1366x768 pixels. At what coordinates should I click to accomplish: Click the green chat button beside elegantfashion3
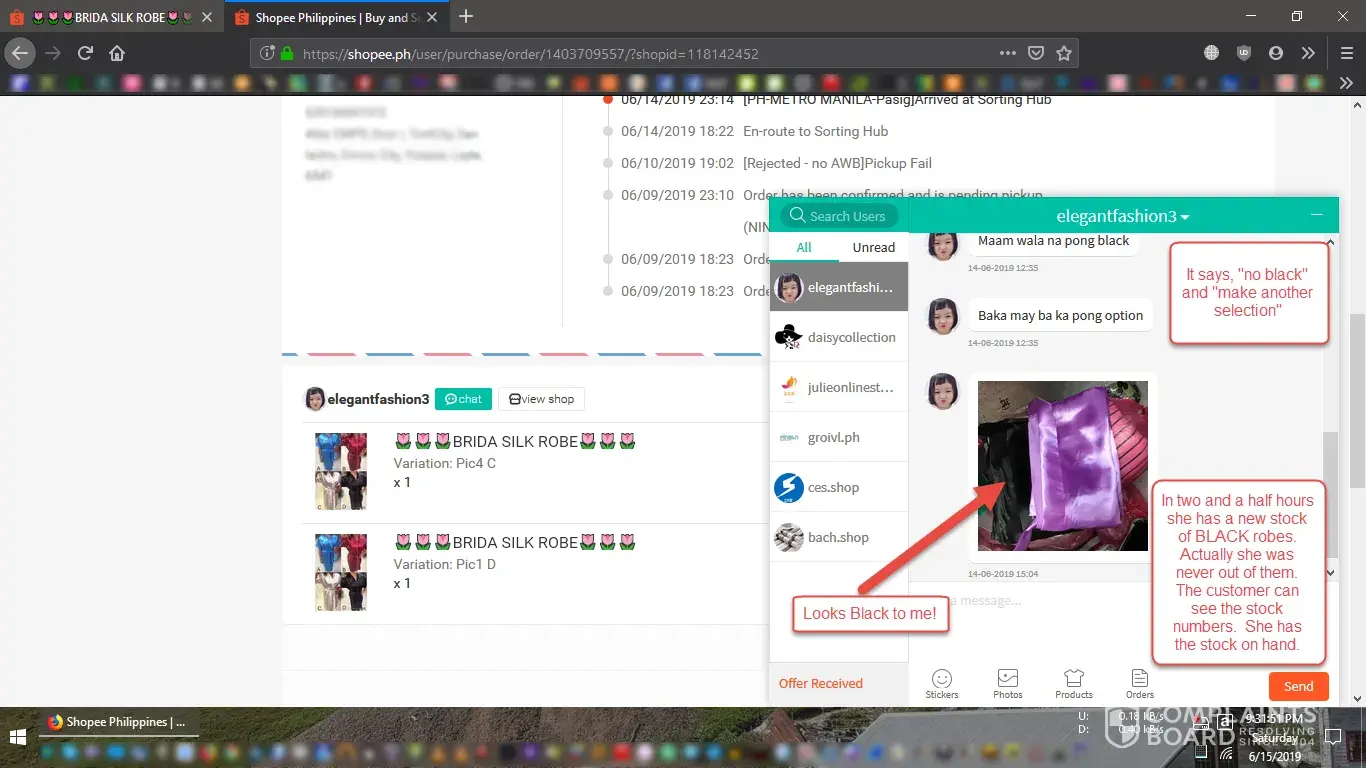[x=463, y=399]
